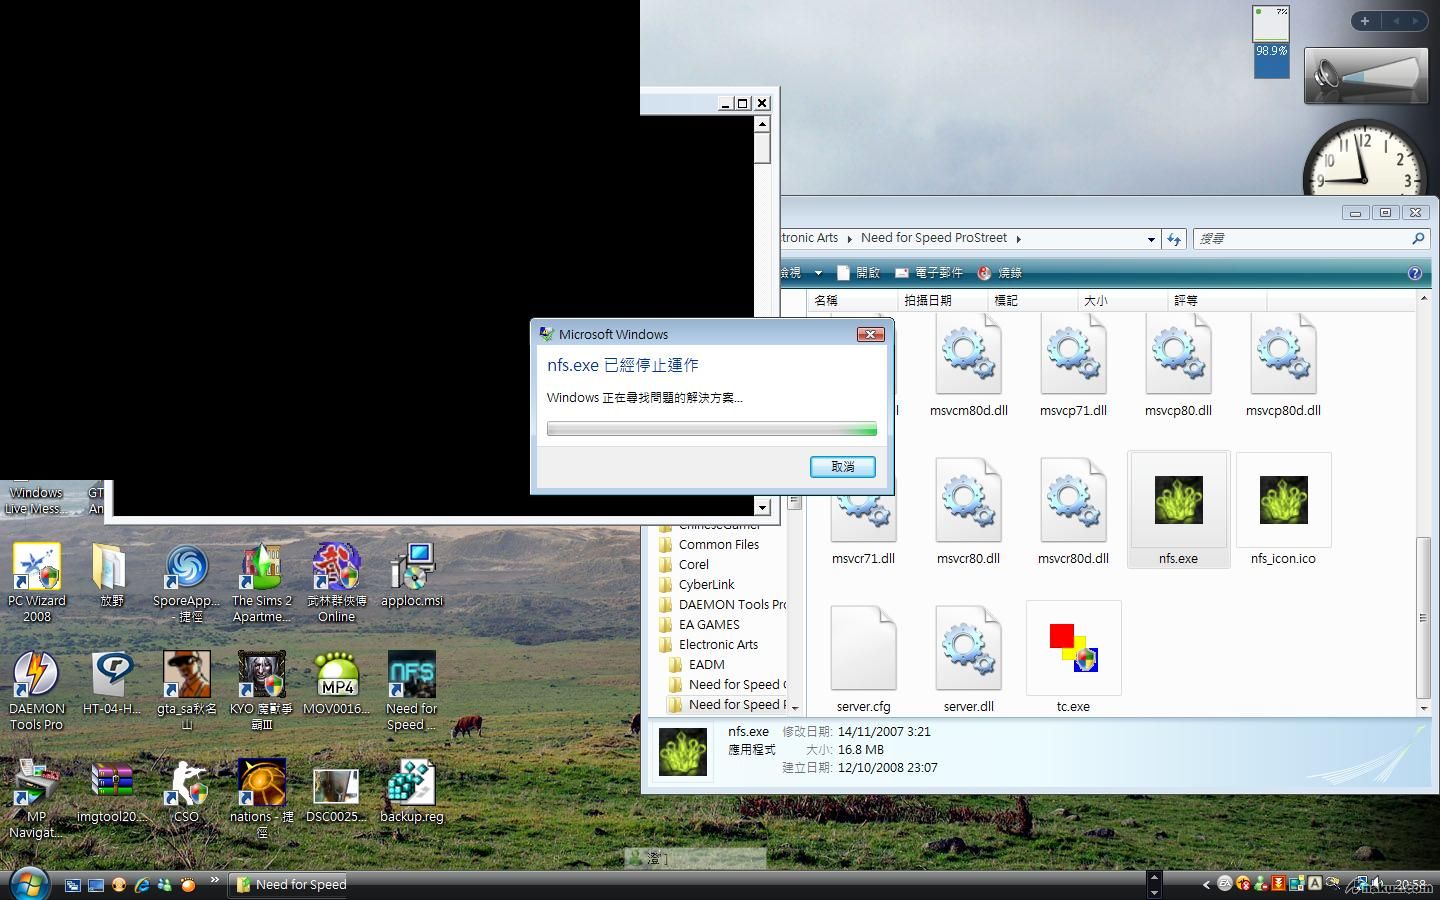Screen dimensions: 1440x900
Task: Select the nations 捷徑 desktop shortcut
Action: (x=262, y=798)
